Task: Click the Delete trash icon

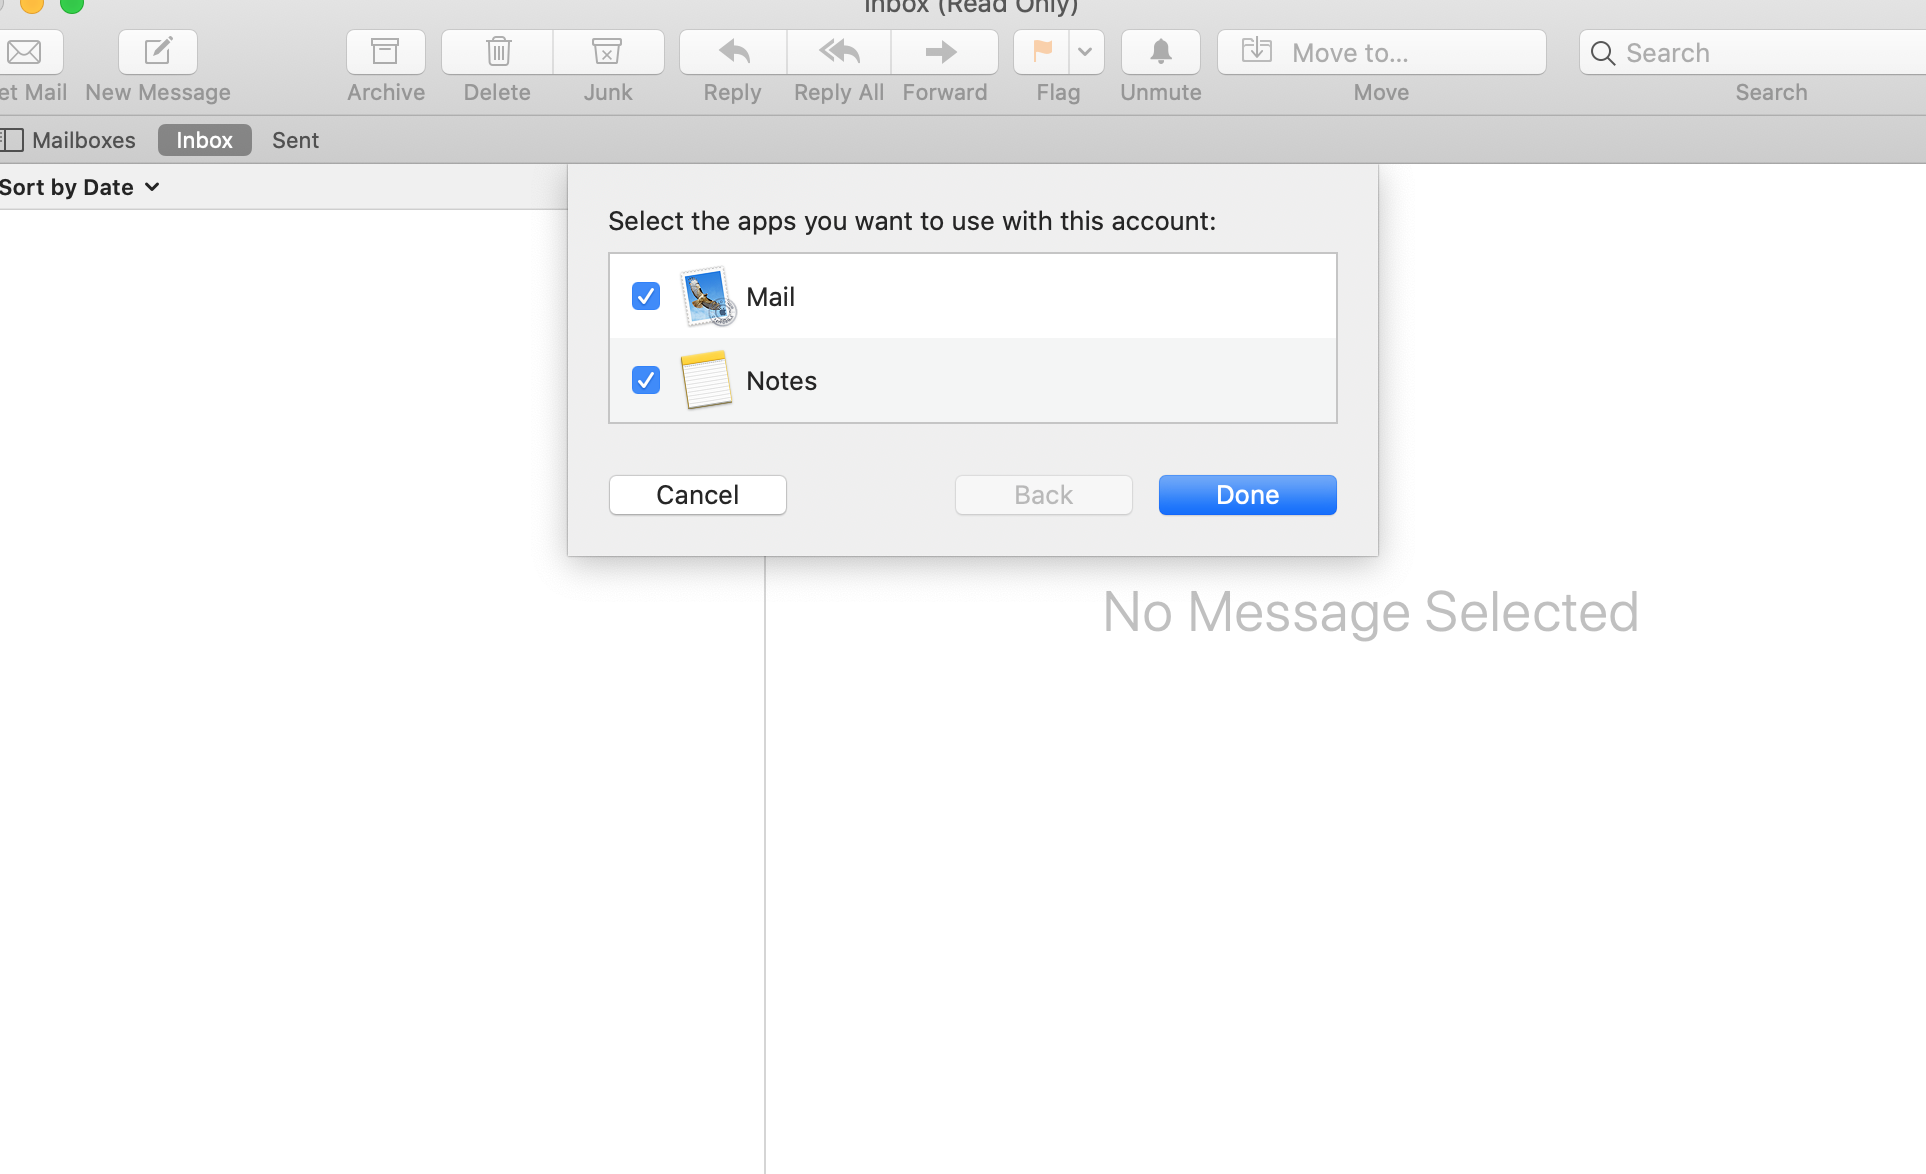Action: (496, 52)
